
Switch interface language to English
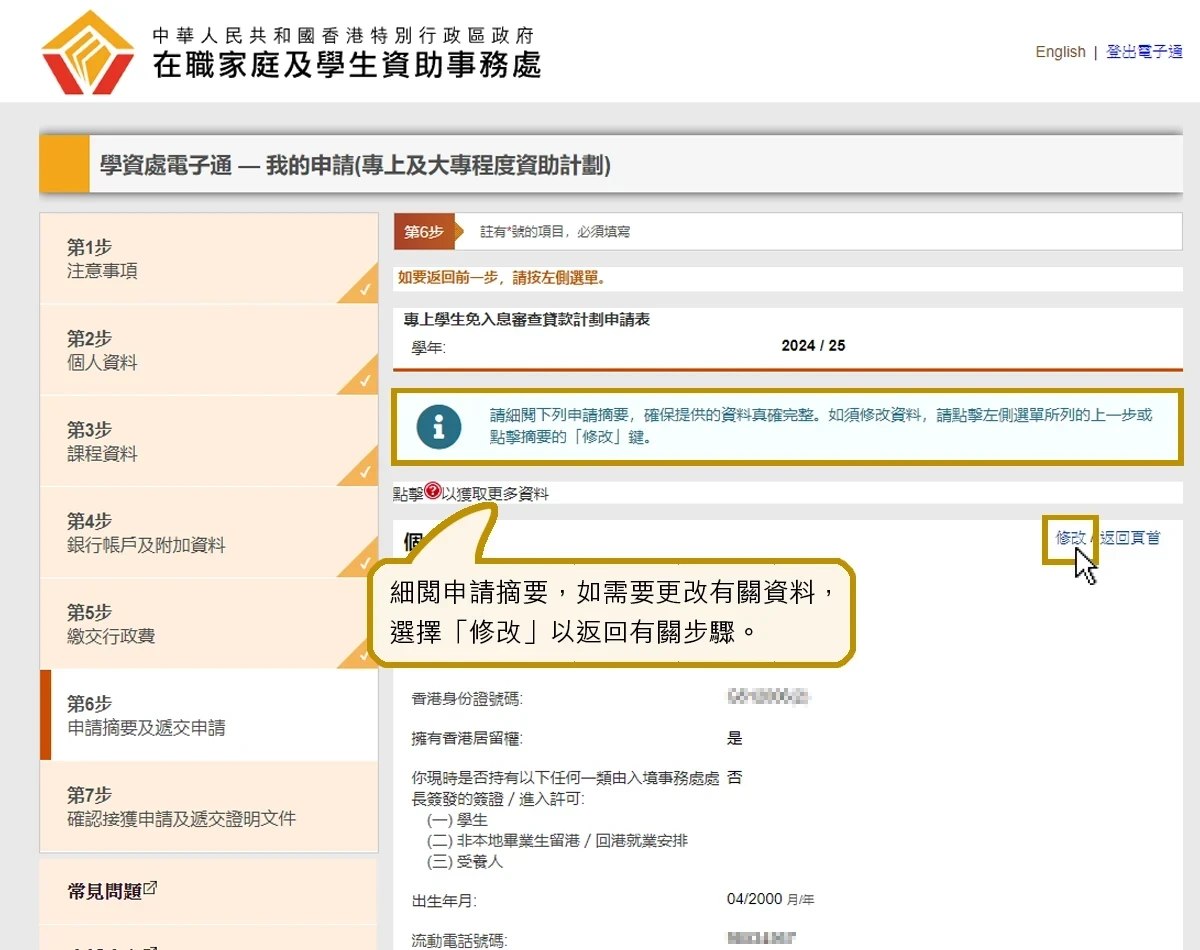[x=1060, y=51]
